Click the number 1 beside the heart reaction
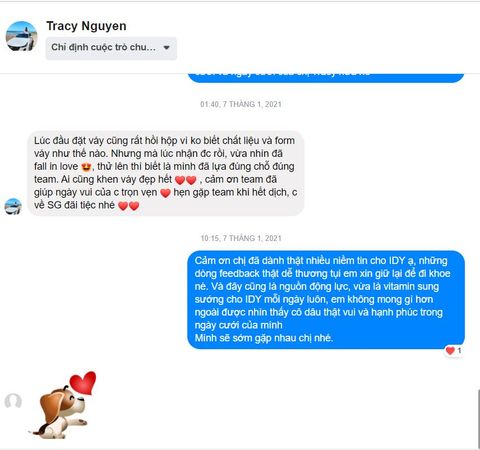 click(x=459, y=351)
